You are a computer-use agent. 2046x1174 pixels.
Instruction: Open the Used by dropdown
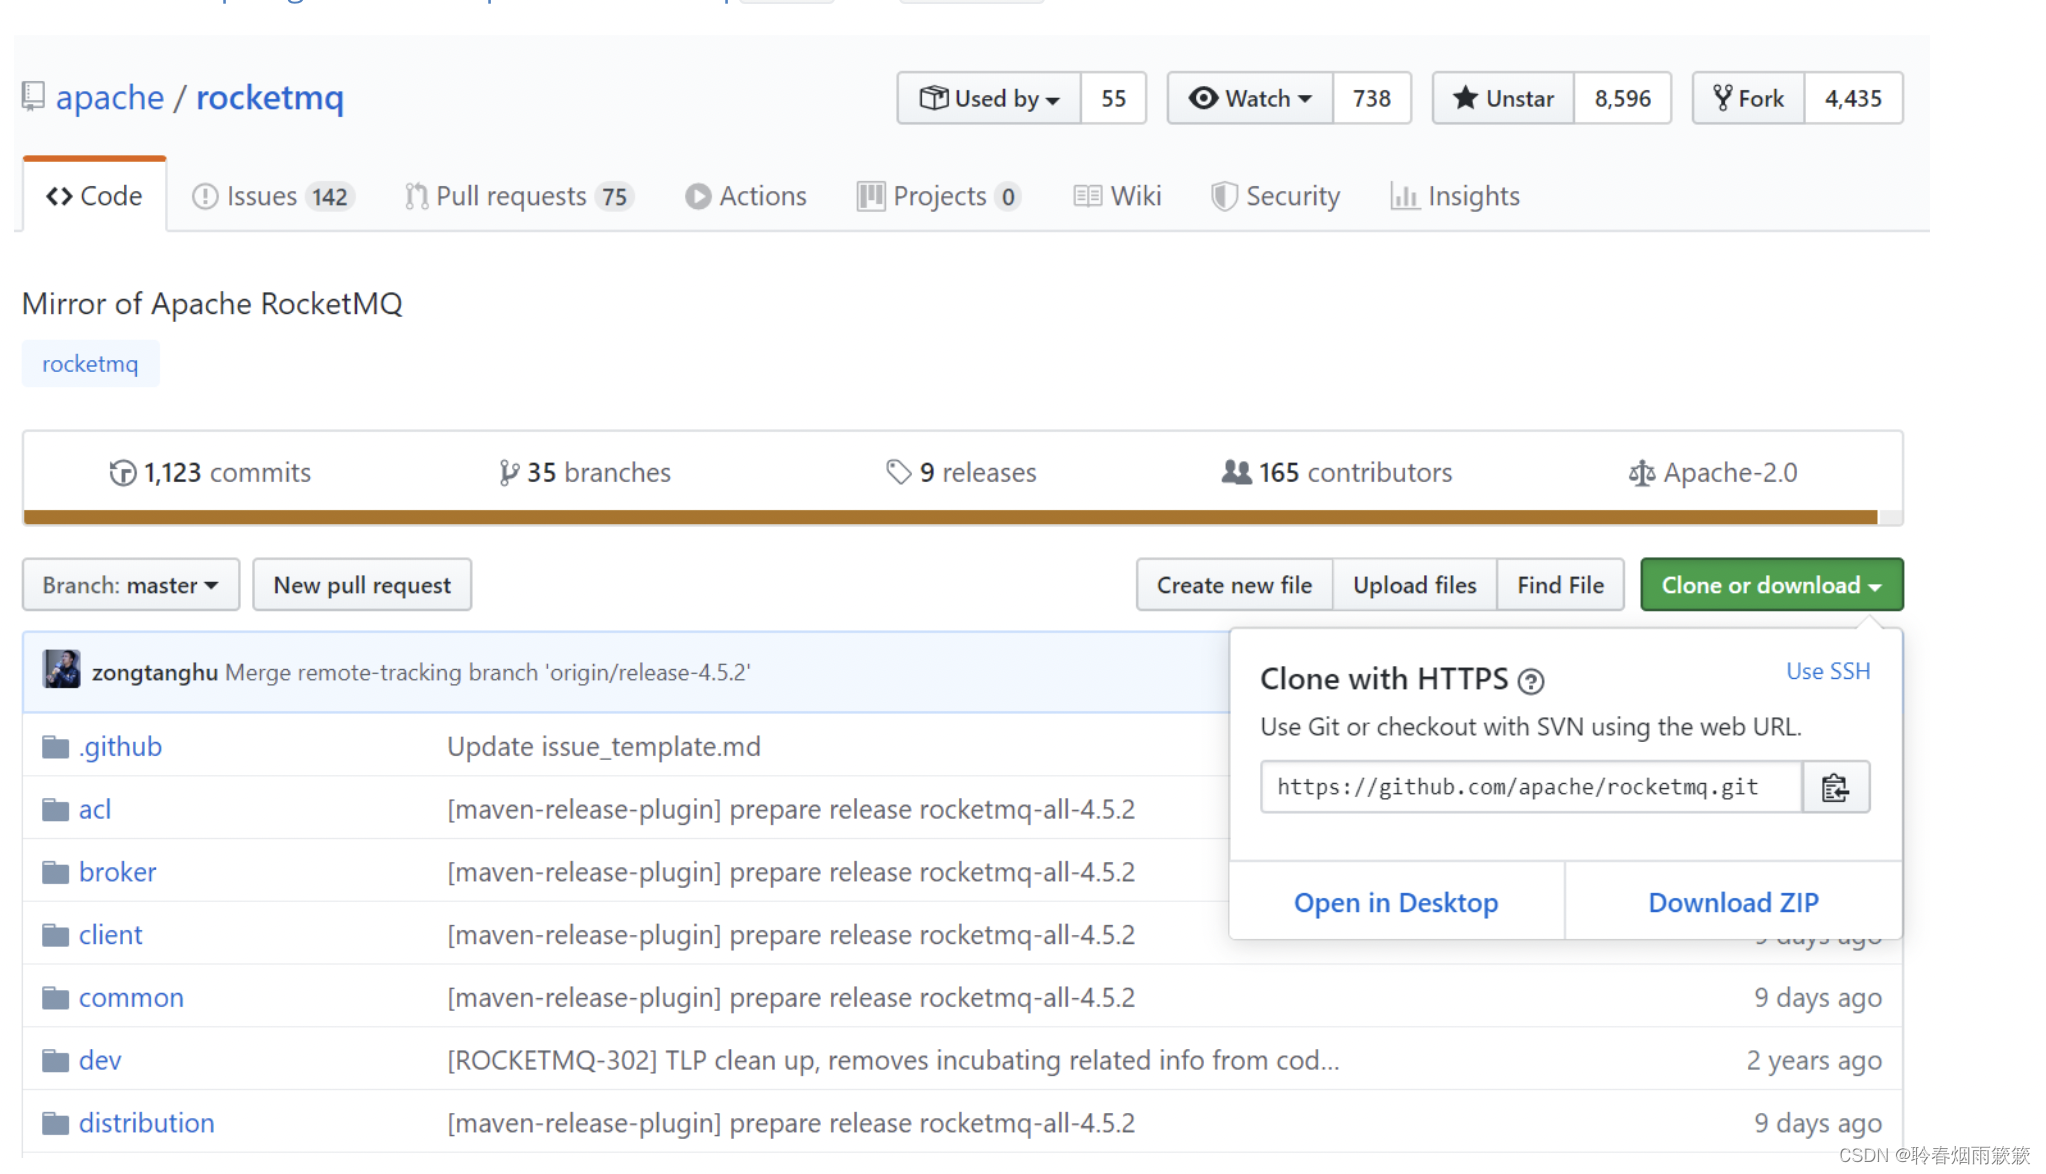[x=989, y=98]
